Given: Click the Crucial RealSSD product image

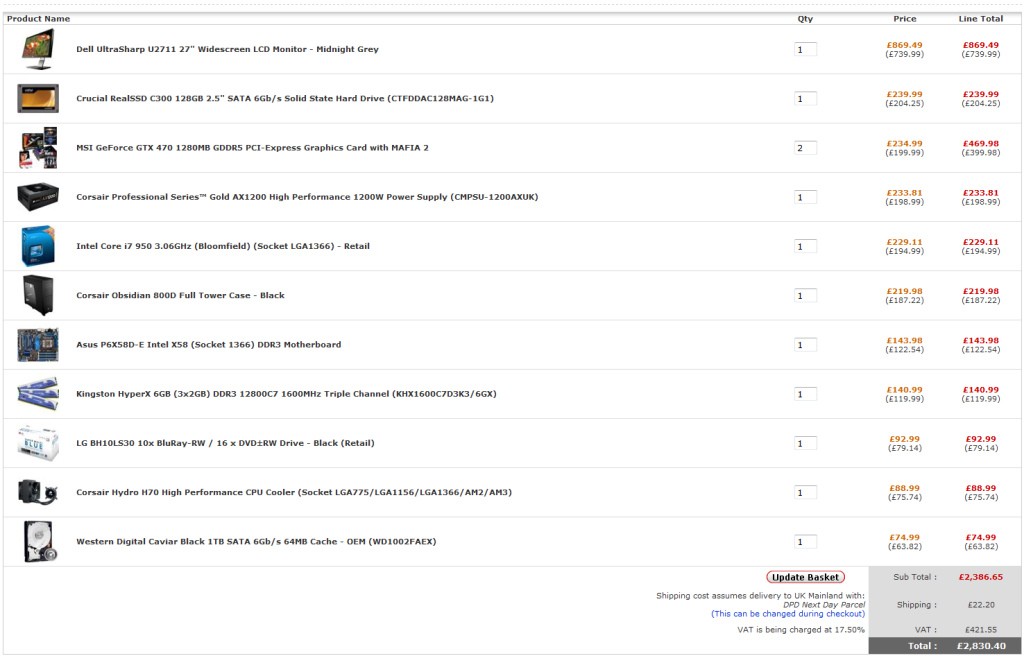Looking at the screenshot, I should tap(38, 98).
